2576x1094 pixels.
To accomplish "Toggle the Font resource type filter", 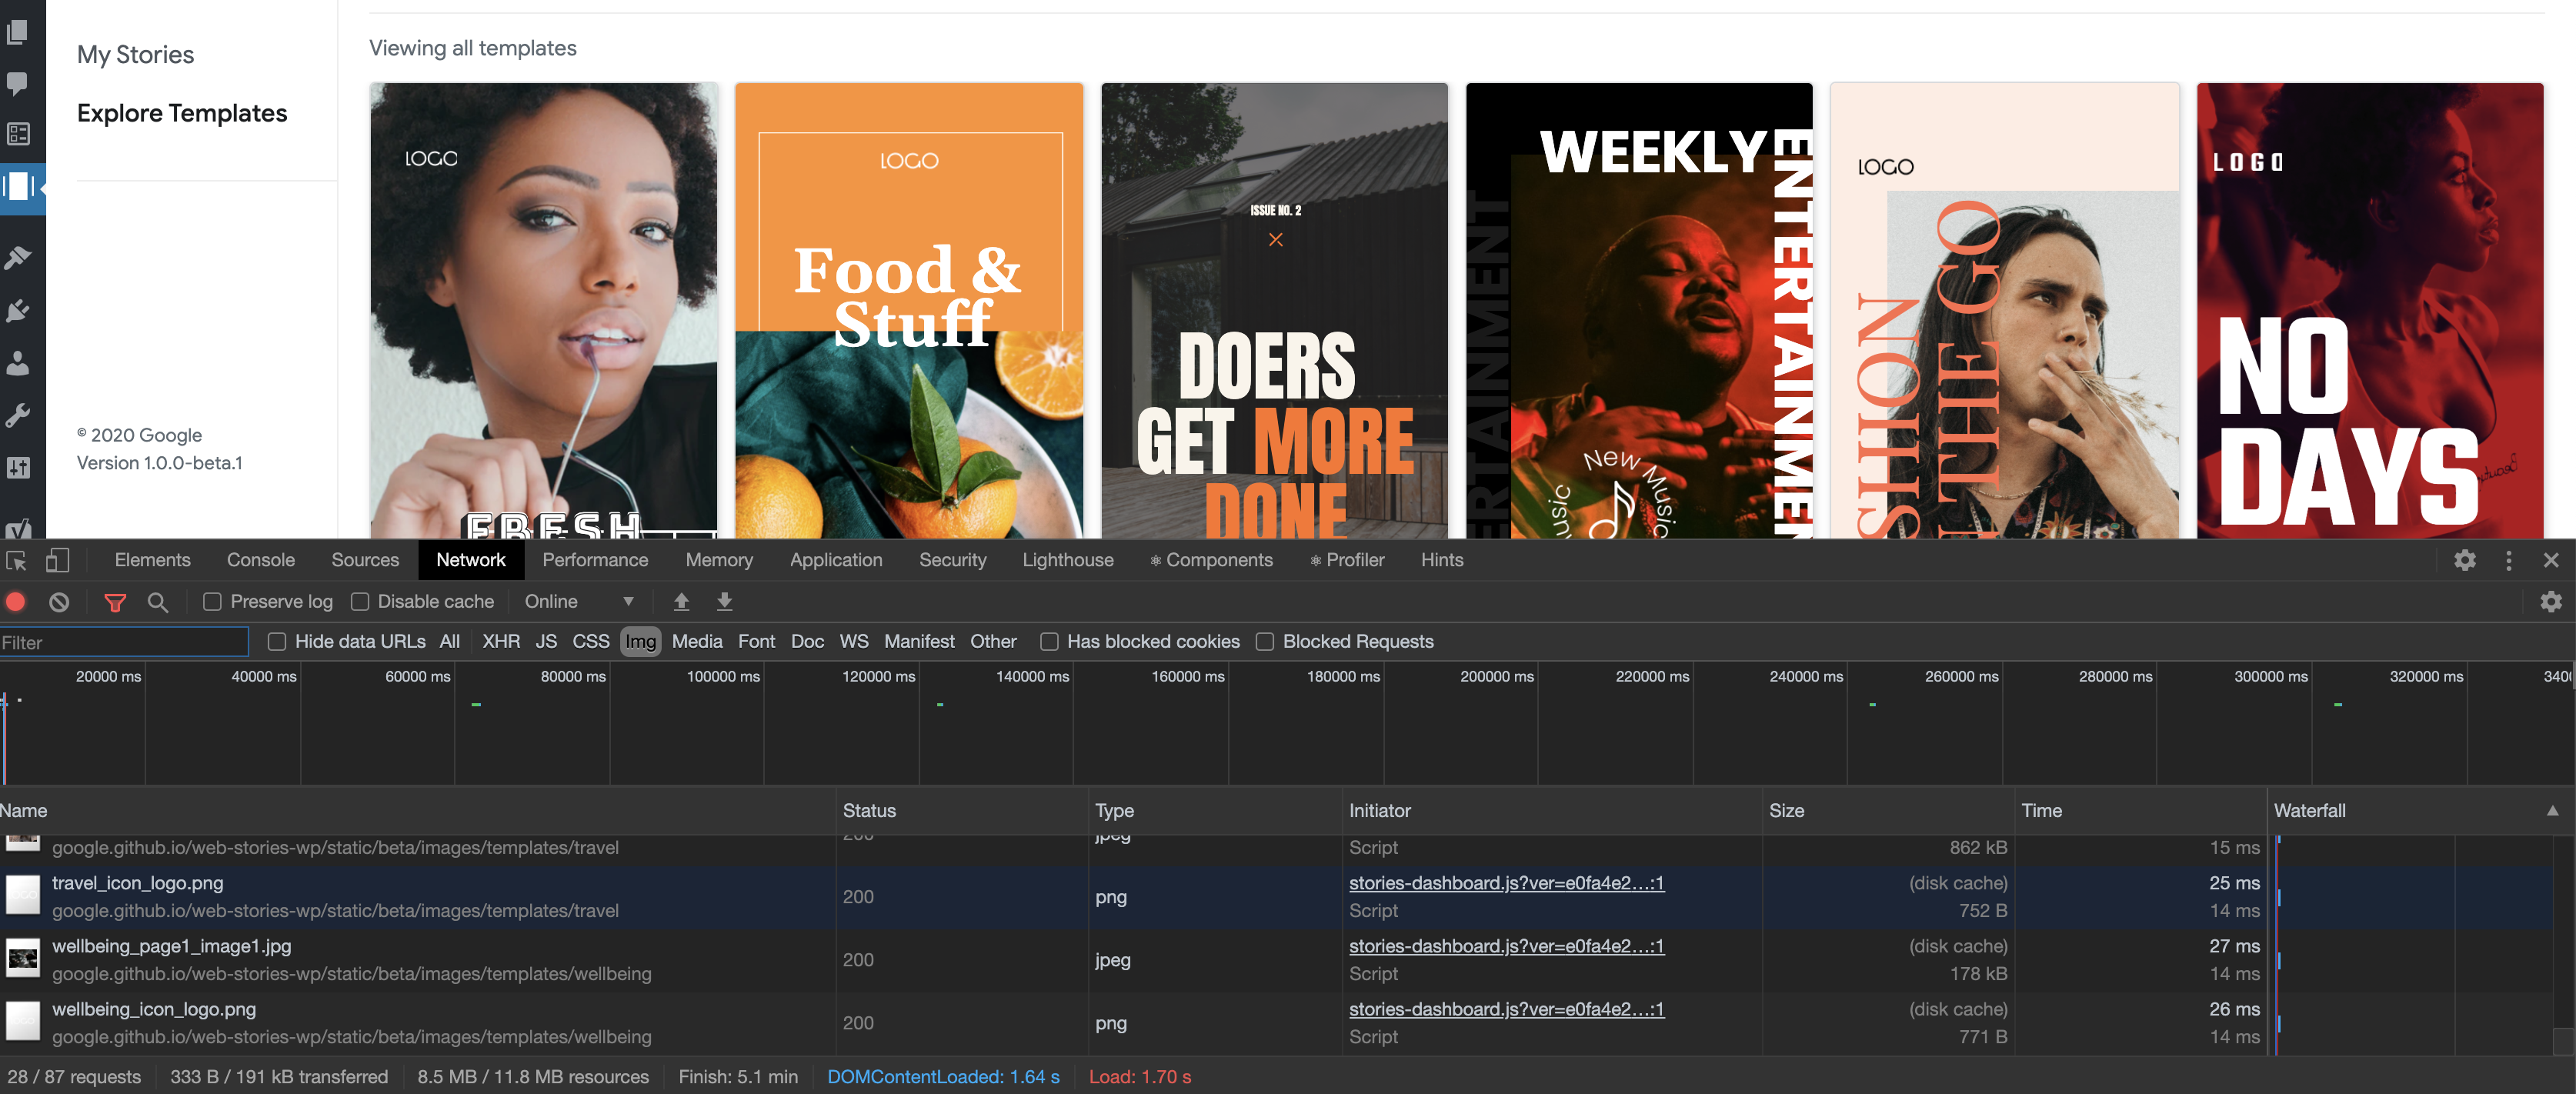I will click(757, 642).
